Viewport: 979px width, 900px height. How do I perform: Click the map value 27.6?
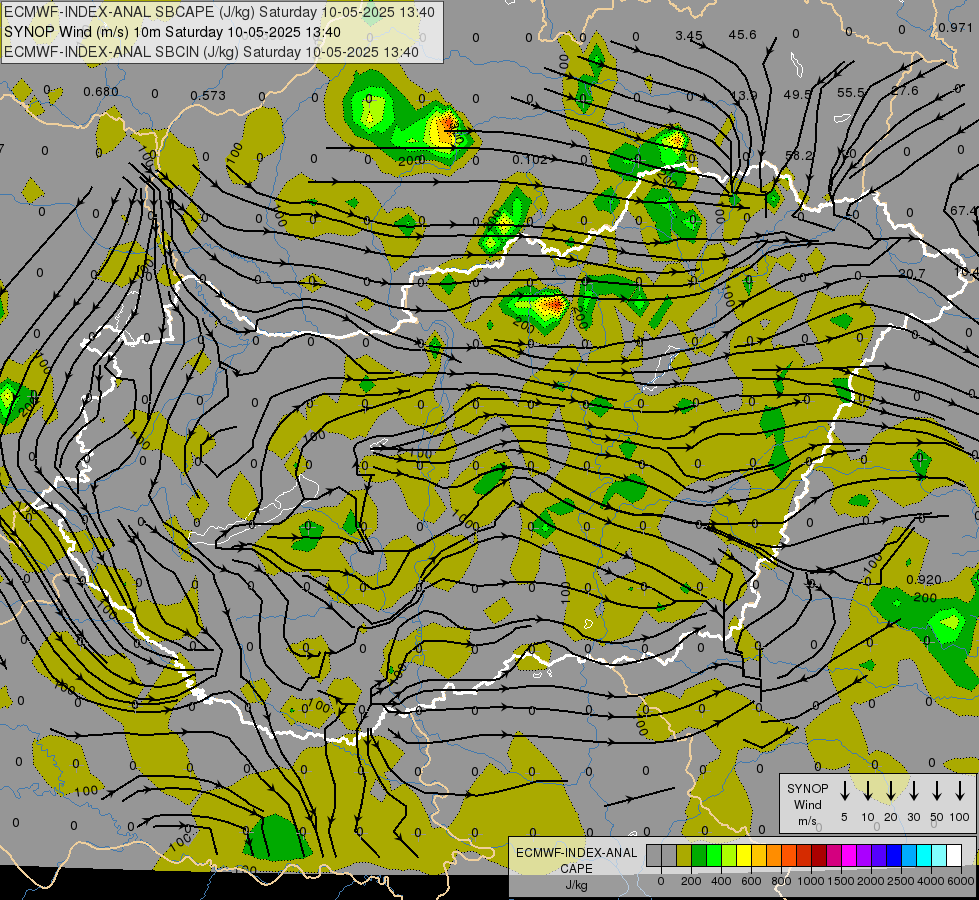[x=905, y=91]
